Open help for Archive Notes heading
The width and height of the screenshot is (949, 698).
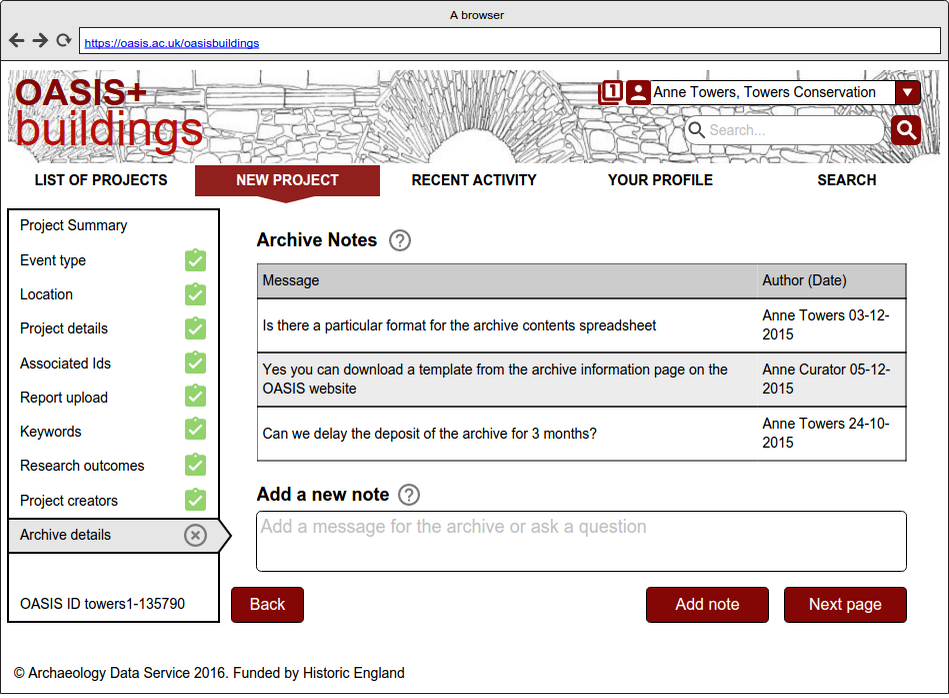tap(399, 240)
